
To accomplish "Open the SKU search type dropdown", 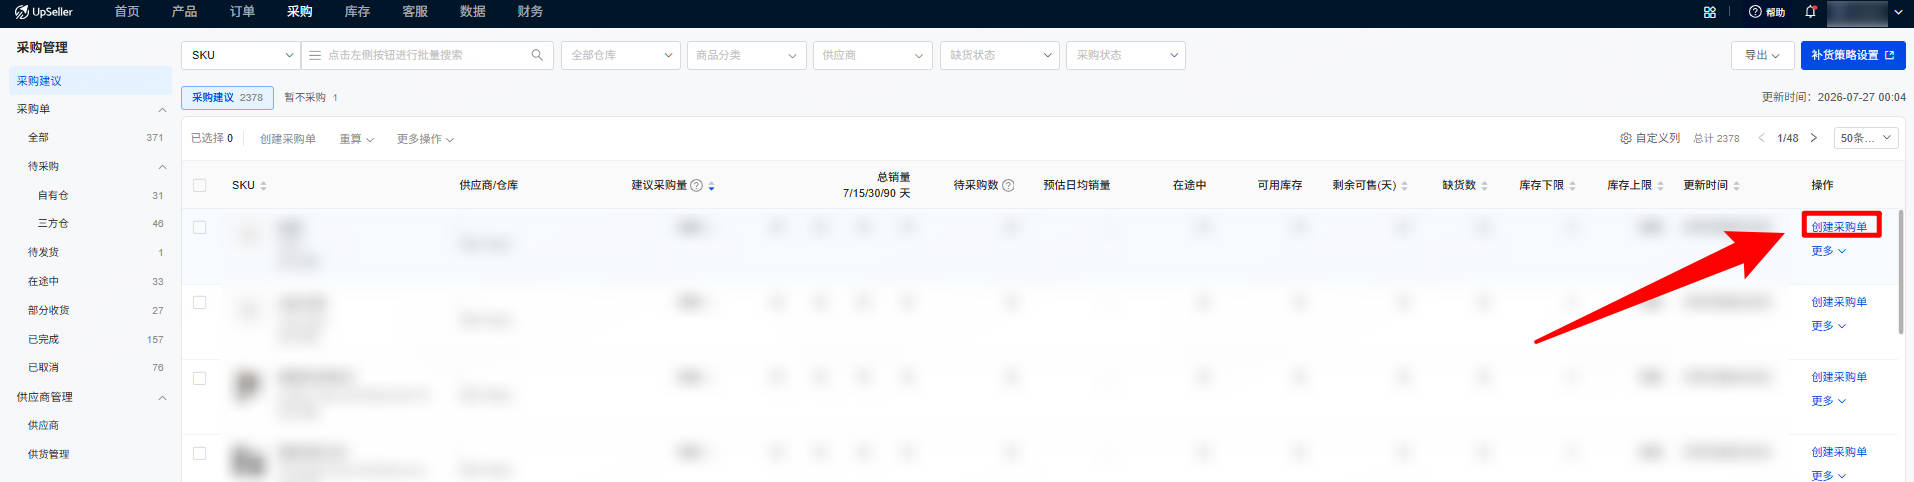I will pyautogui.click(x=241, y=55).
